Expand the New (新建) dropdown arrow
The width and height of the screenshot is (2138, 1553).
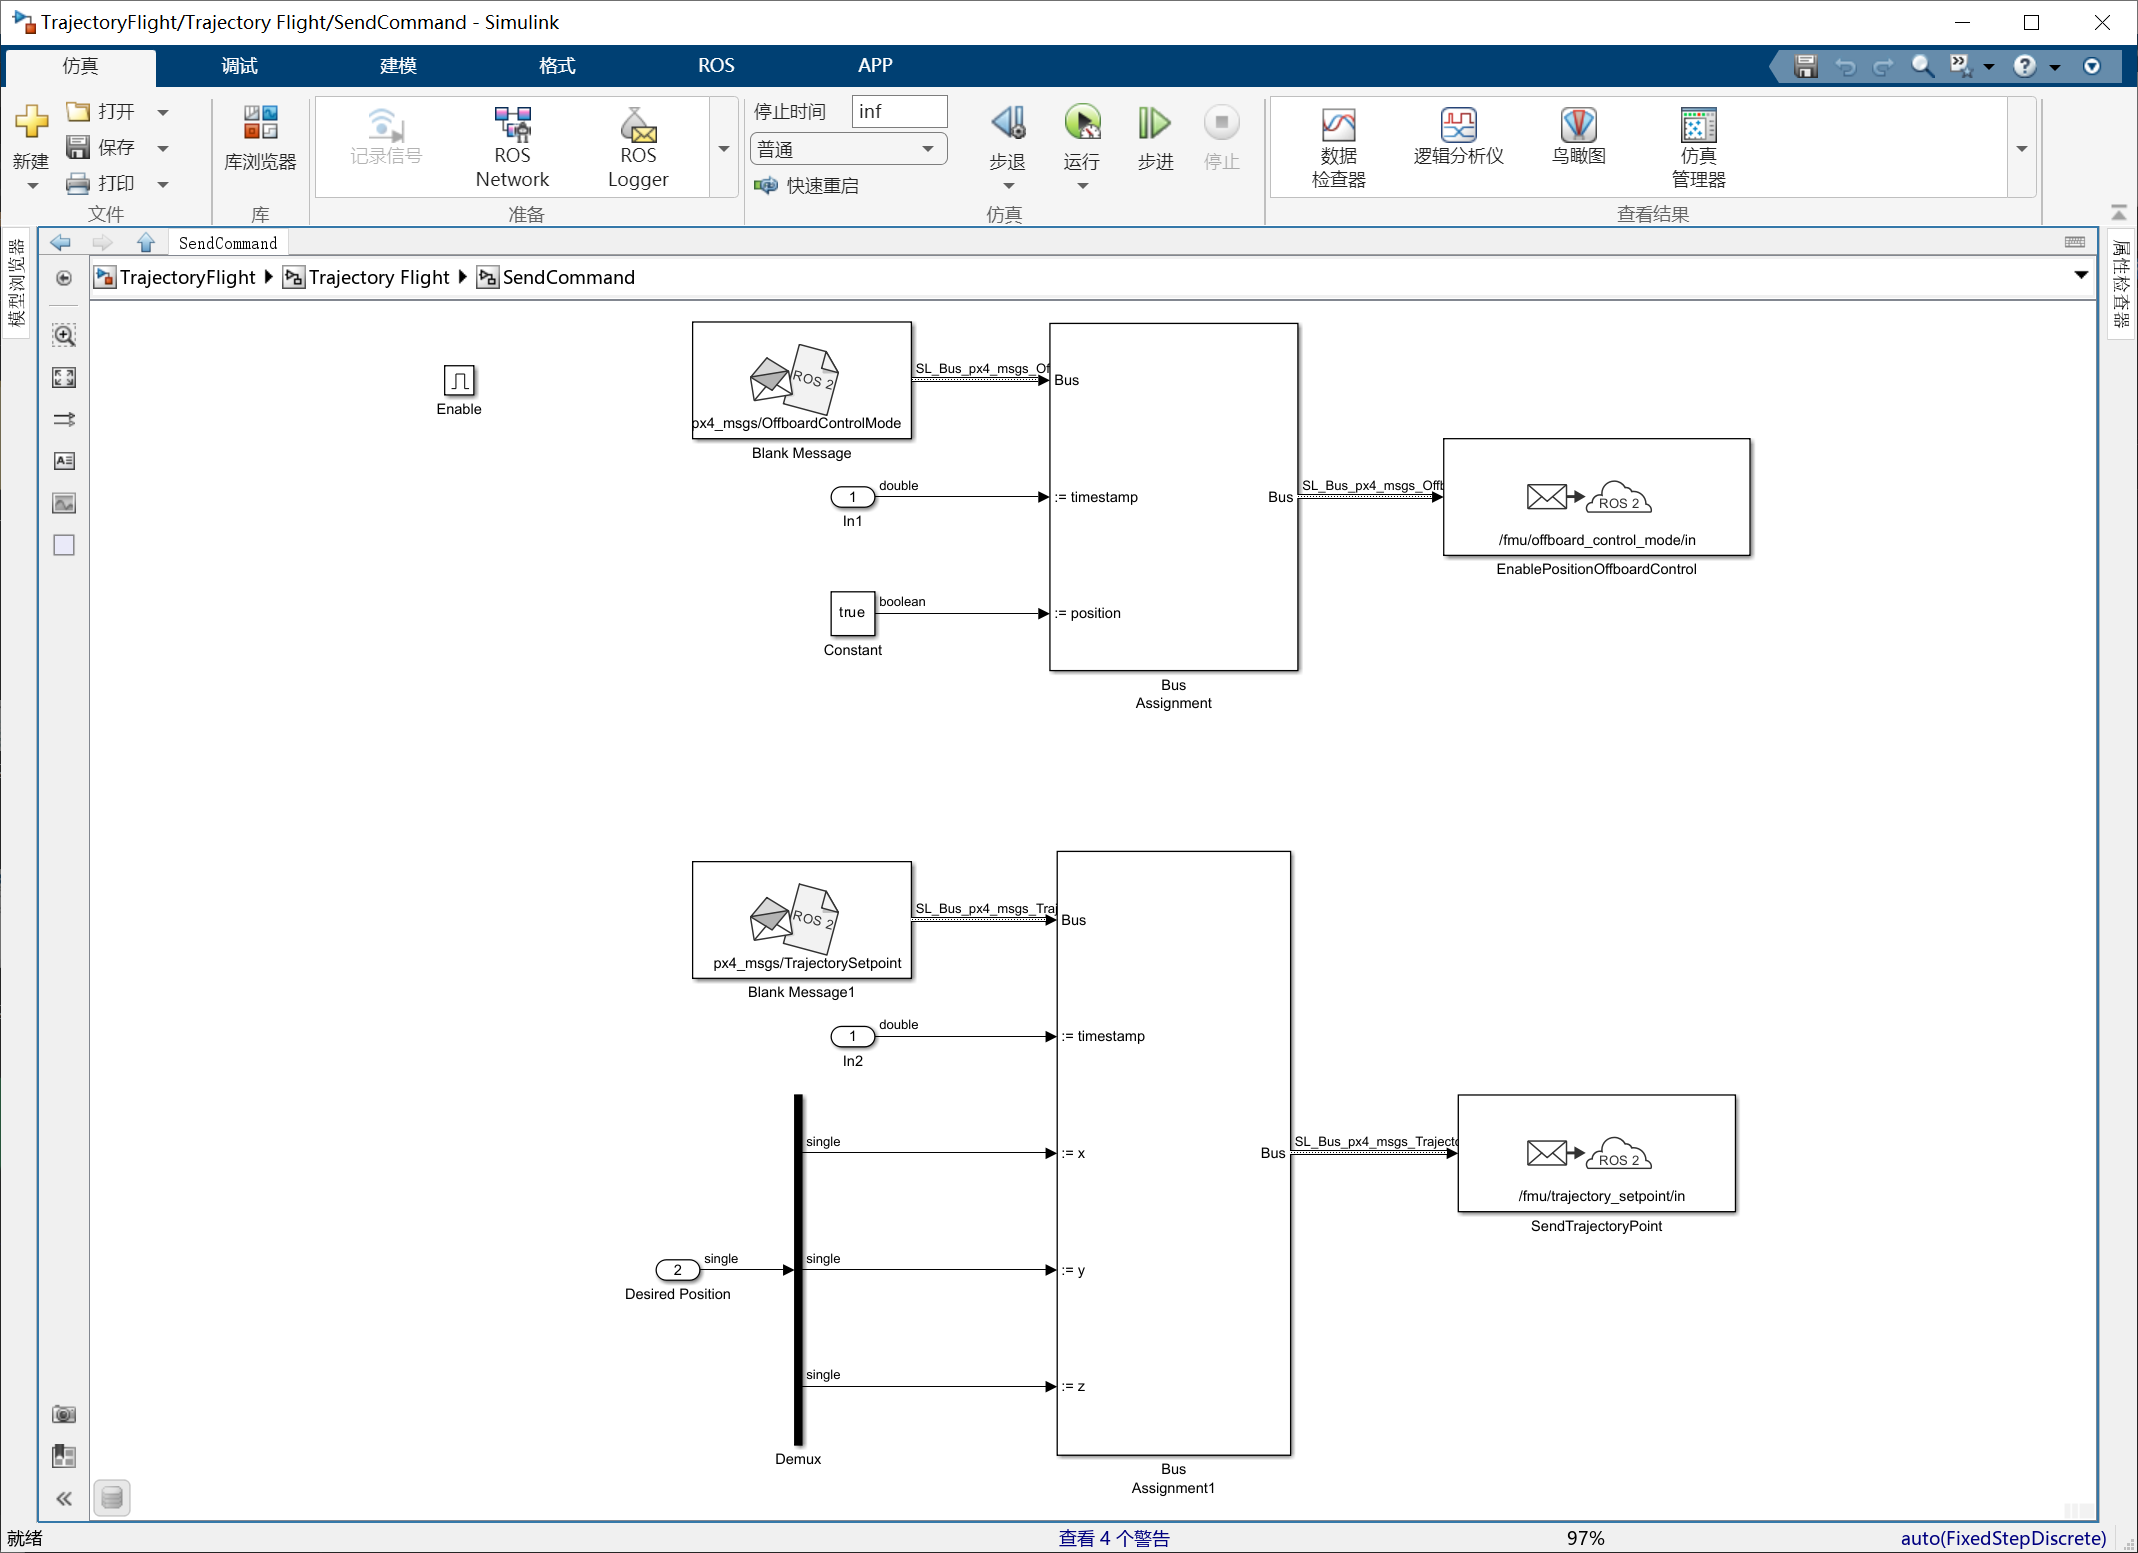[x=32, y=186]
